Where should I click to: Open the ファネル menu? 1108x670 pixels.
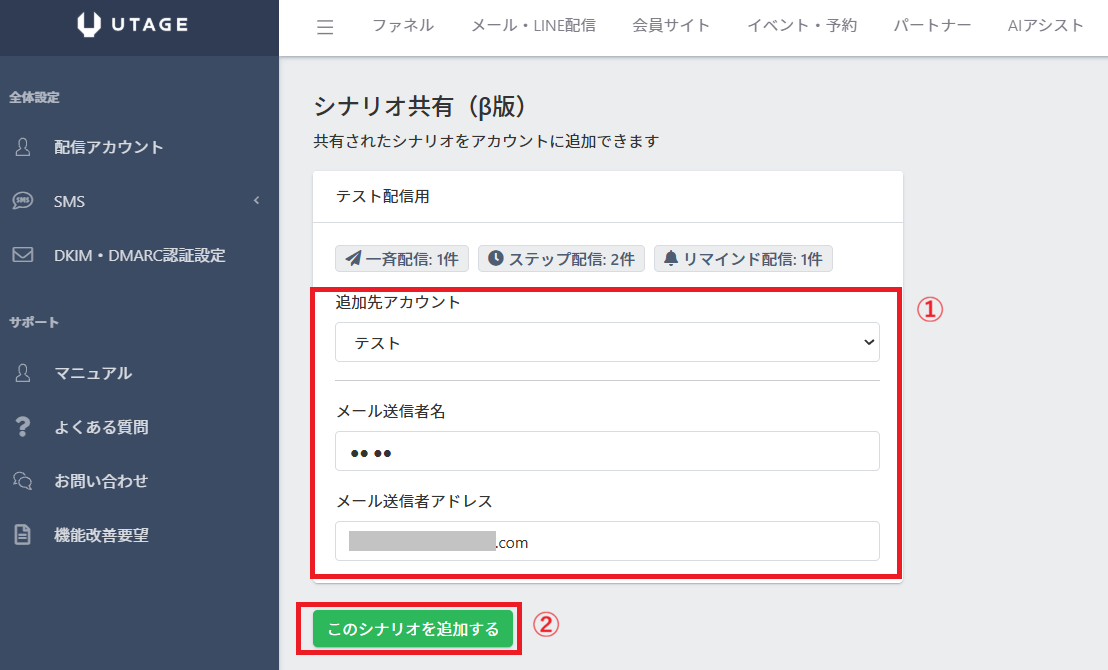coord(403,26)
